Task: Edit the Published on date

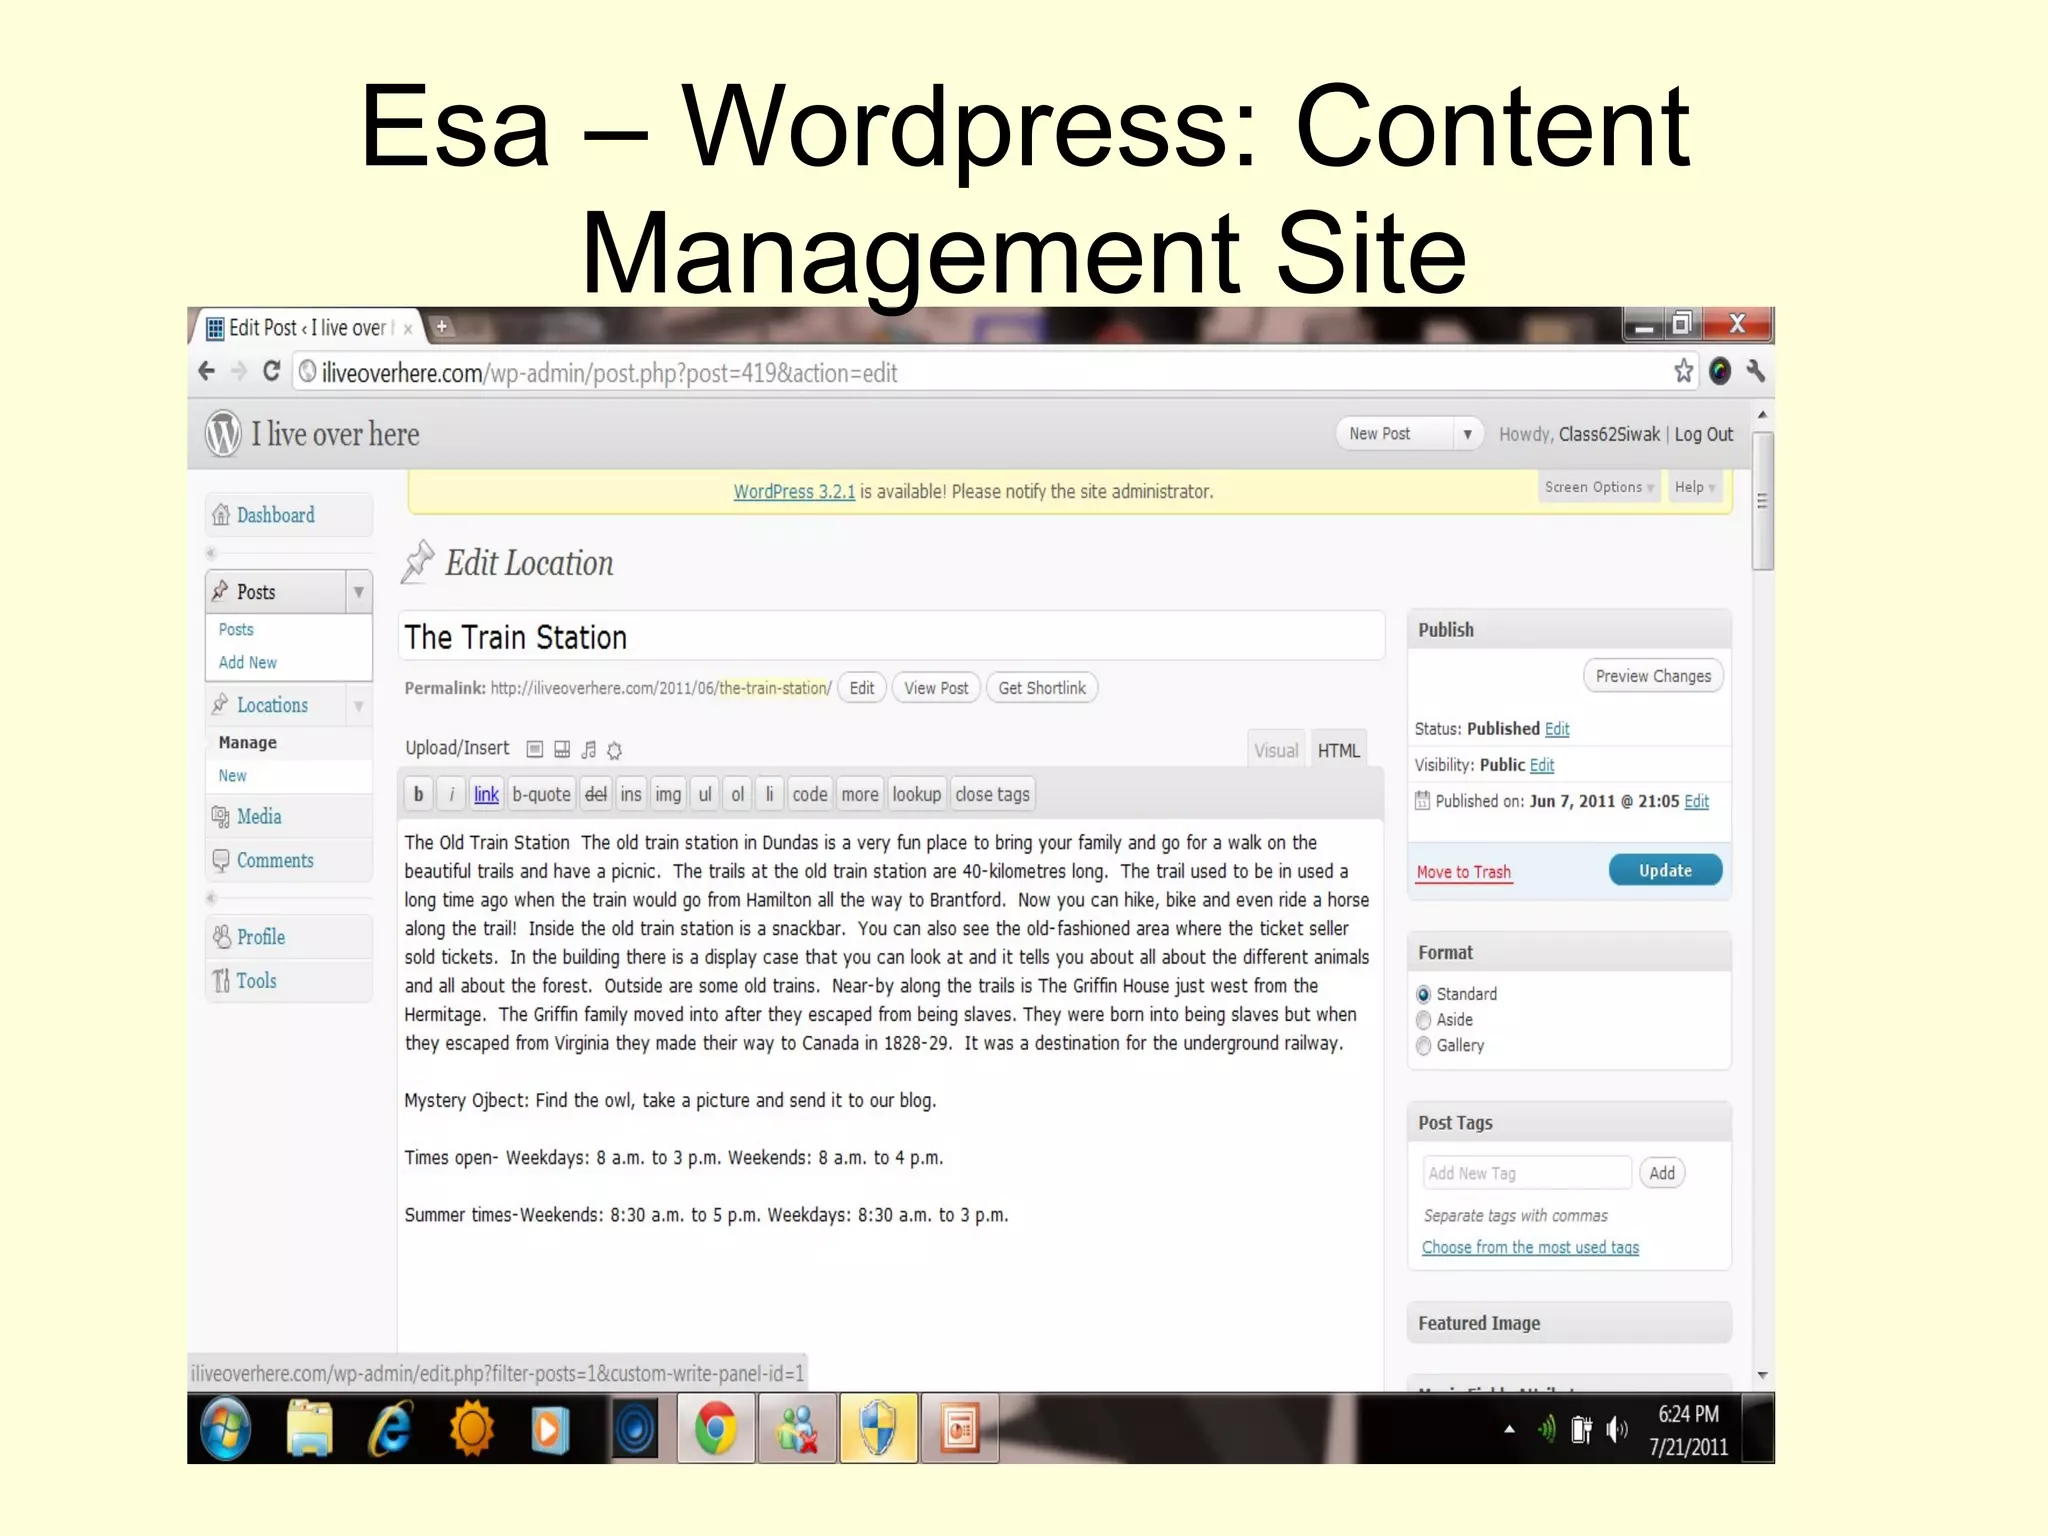Action: pyautogui.click(x=1697, y=801)
